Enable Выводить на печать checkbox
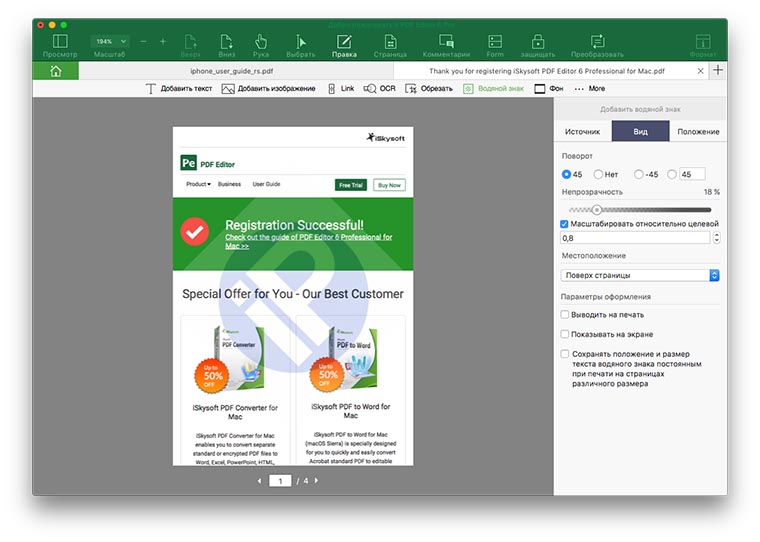 (x=565, y=315)
